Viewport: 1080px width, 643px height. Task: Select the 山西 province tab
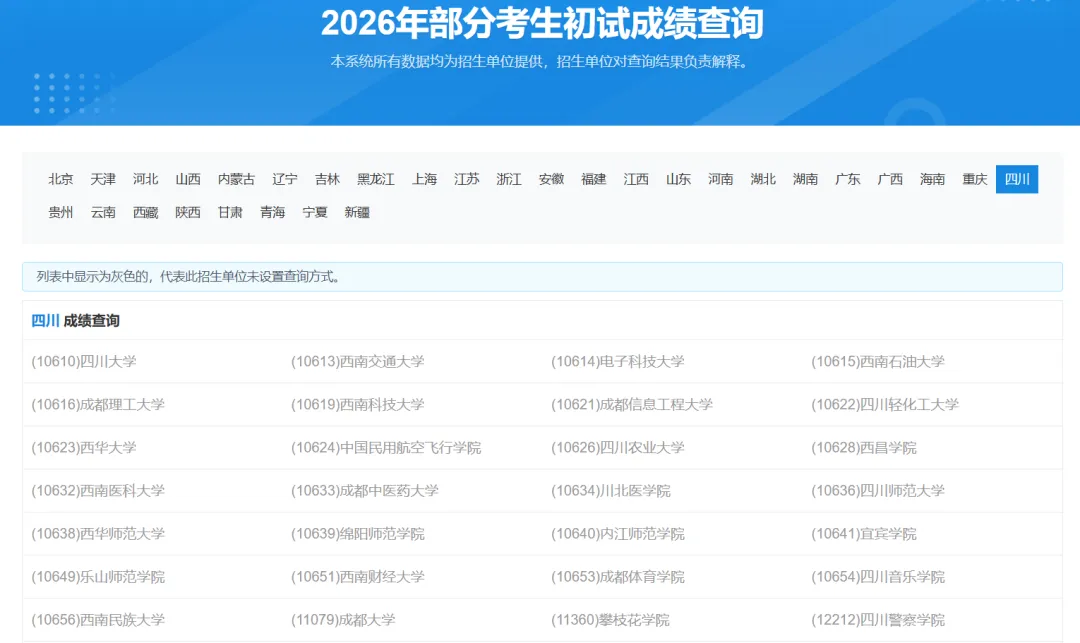[188, 179]
